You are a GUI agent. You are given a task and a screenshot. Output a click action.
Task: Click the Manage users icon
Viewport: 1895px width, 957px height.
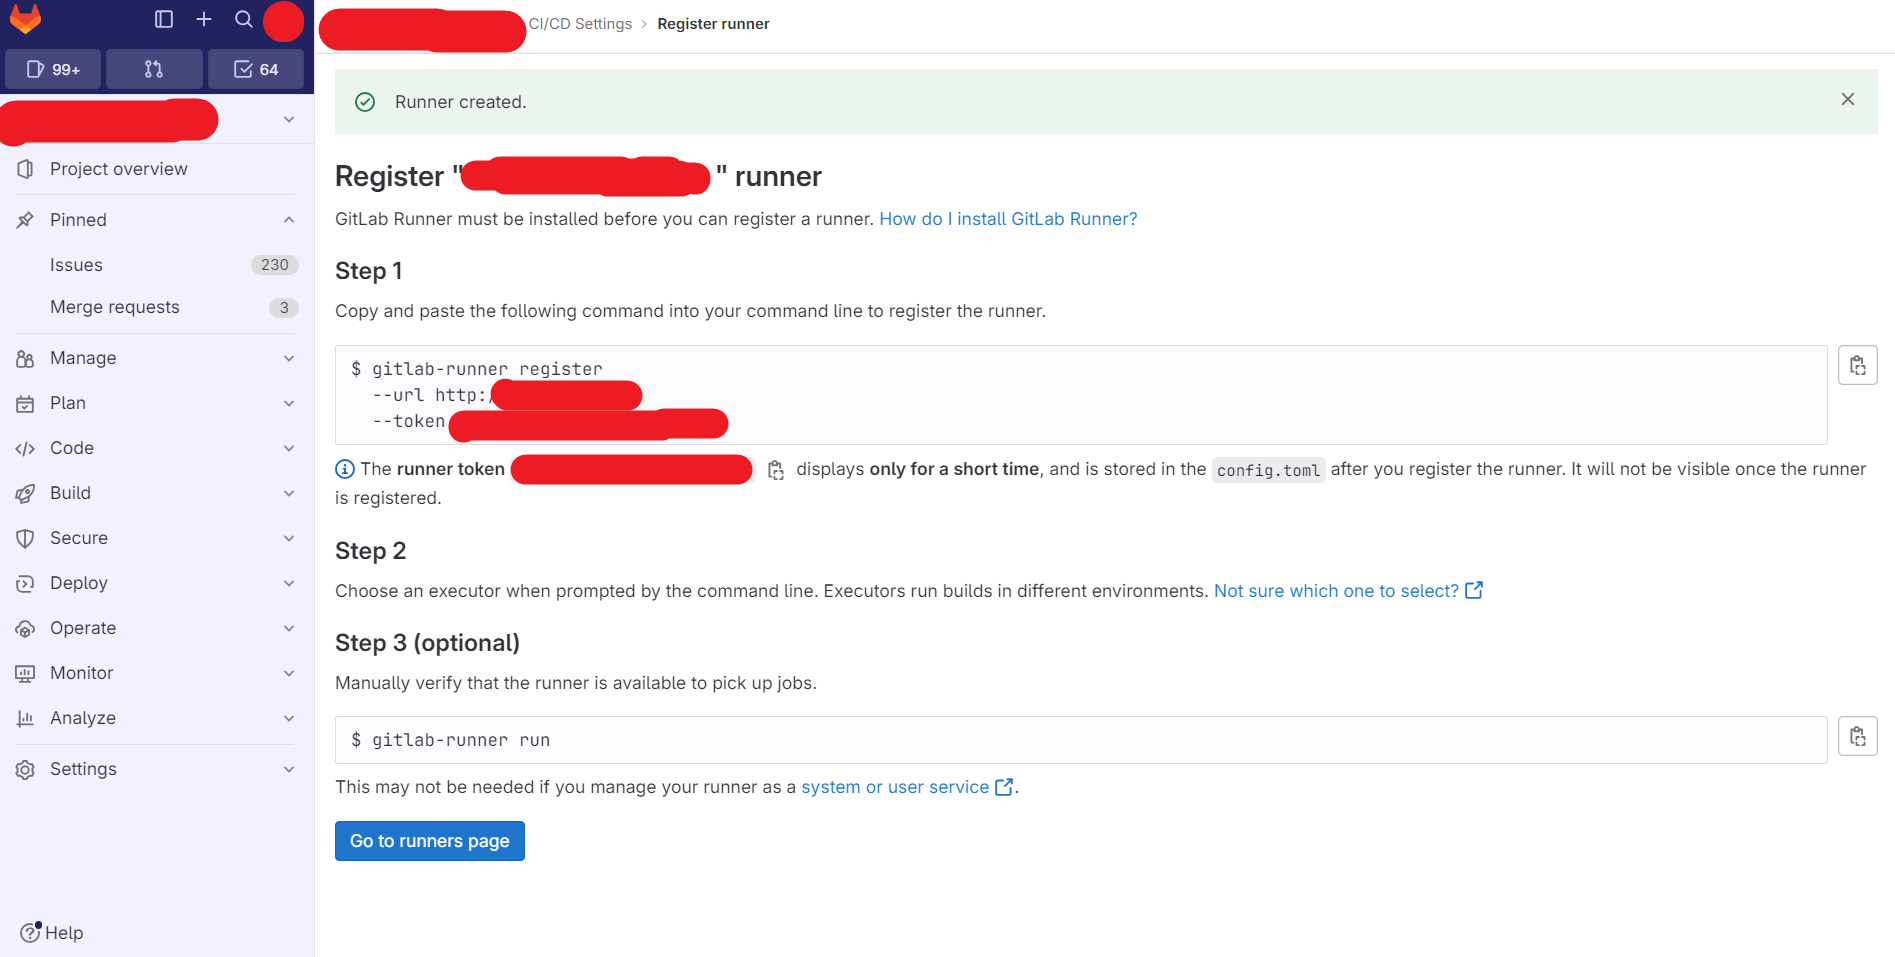coord(25,358)
